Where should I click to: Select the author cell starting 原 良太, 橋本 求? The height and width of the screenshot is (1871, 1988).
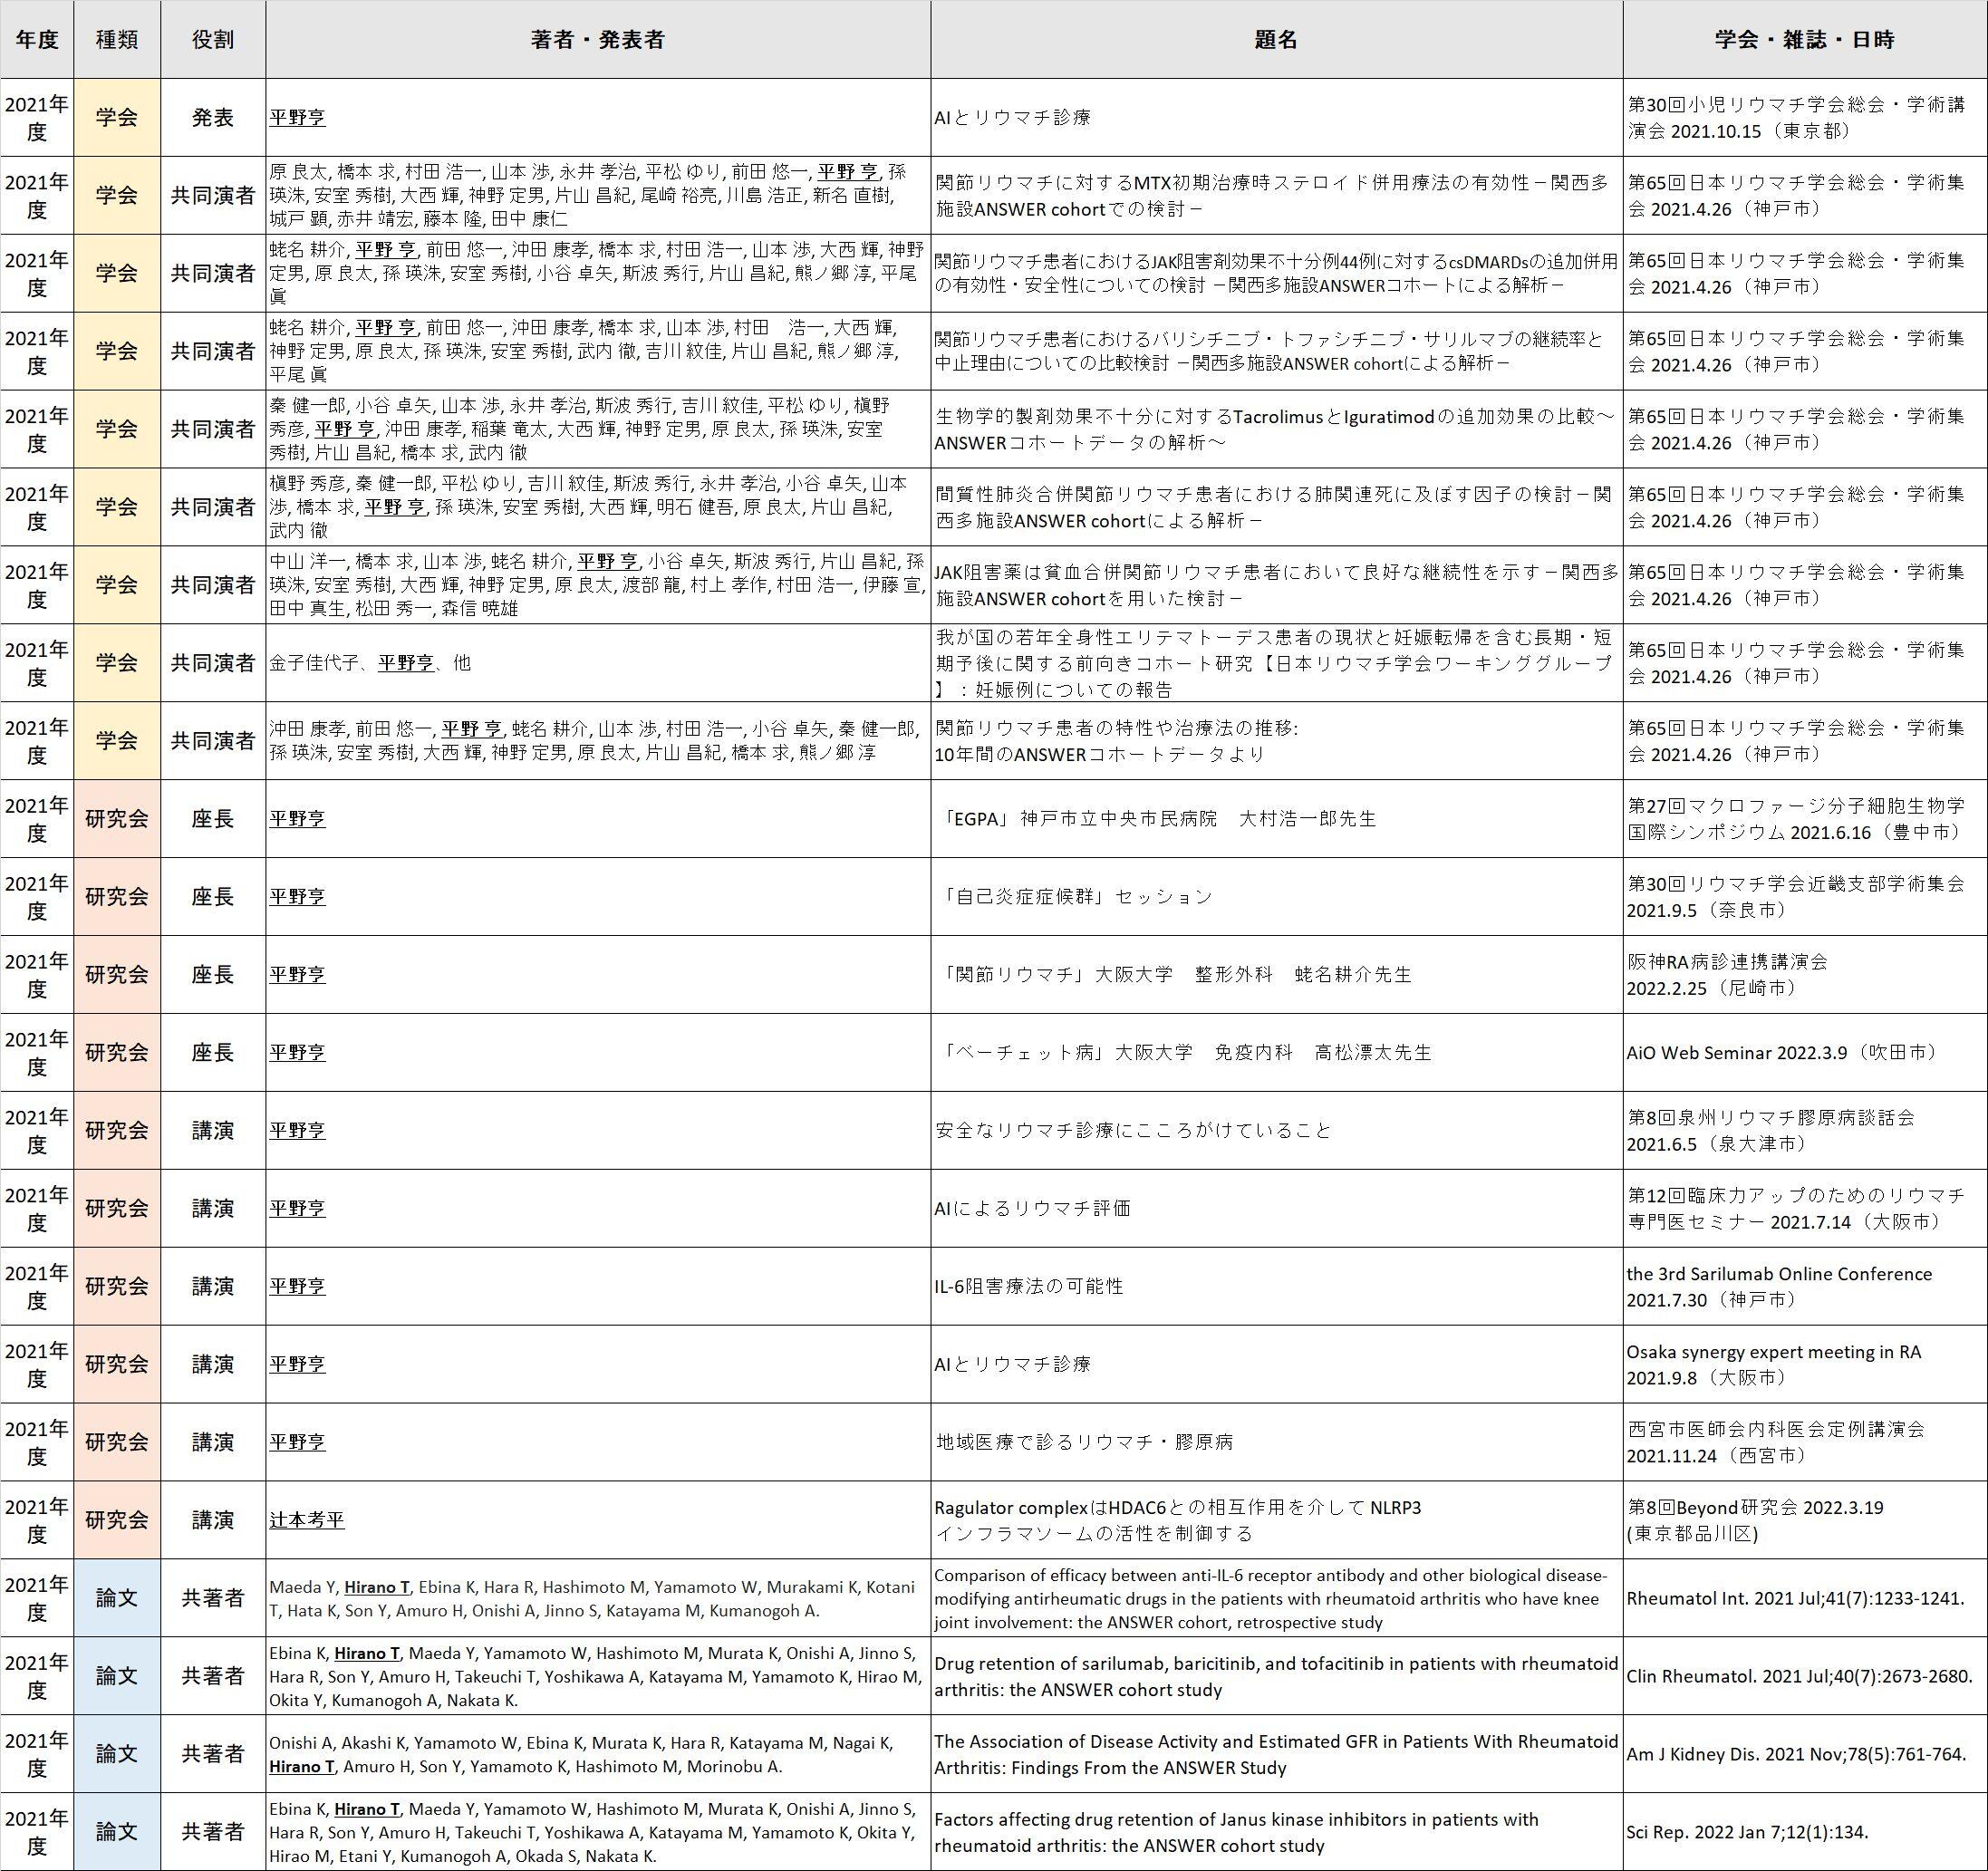[x=598, y=195]
